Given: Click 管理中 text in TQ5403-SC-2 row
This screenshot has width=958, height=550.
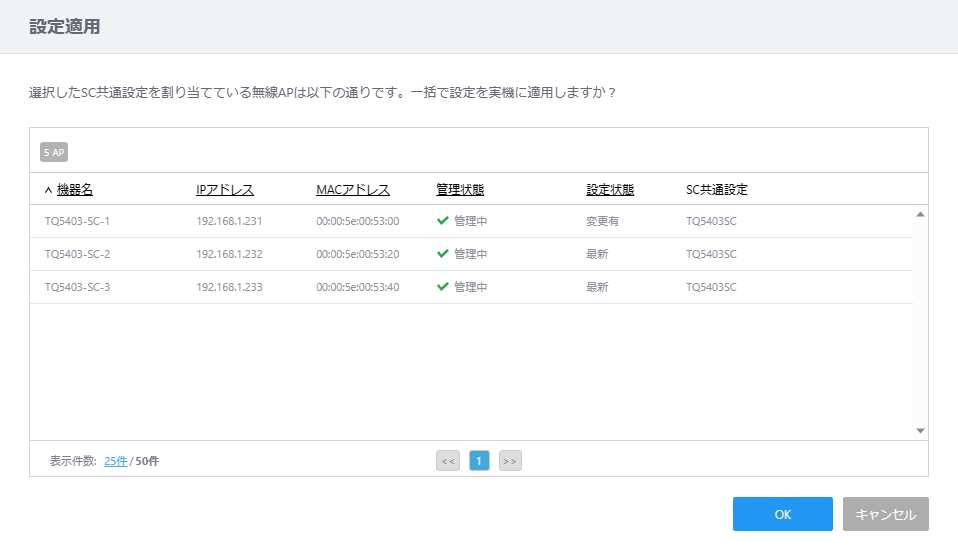Looking at the screenshot, I should click(x=470, y=254).
